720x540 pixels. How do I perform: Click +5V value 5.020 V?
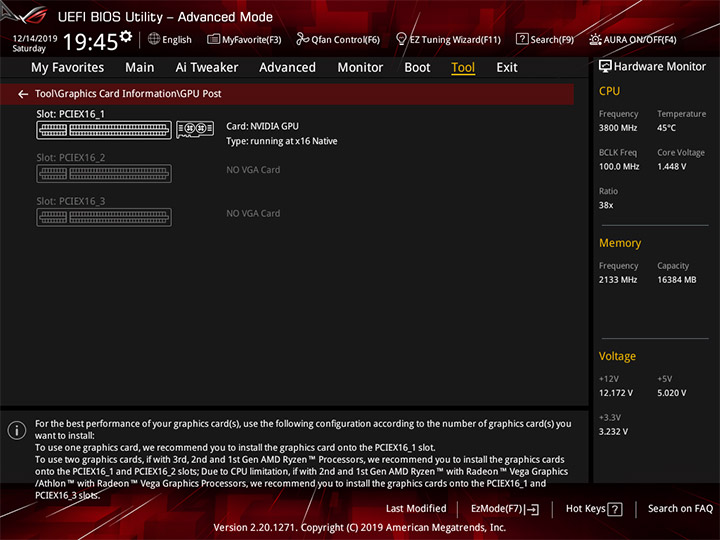click(671, 393)
